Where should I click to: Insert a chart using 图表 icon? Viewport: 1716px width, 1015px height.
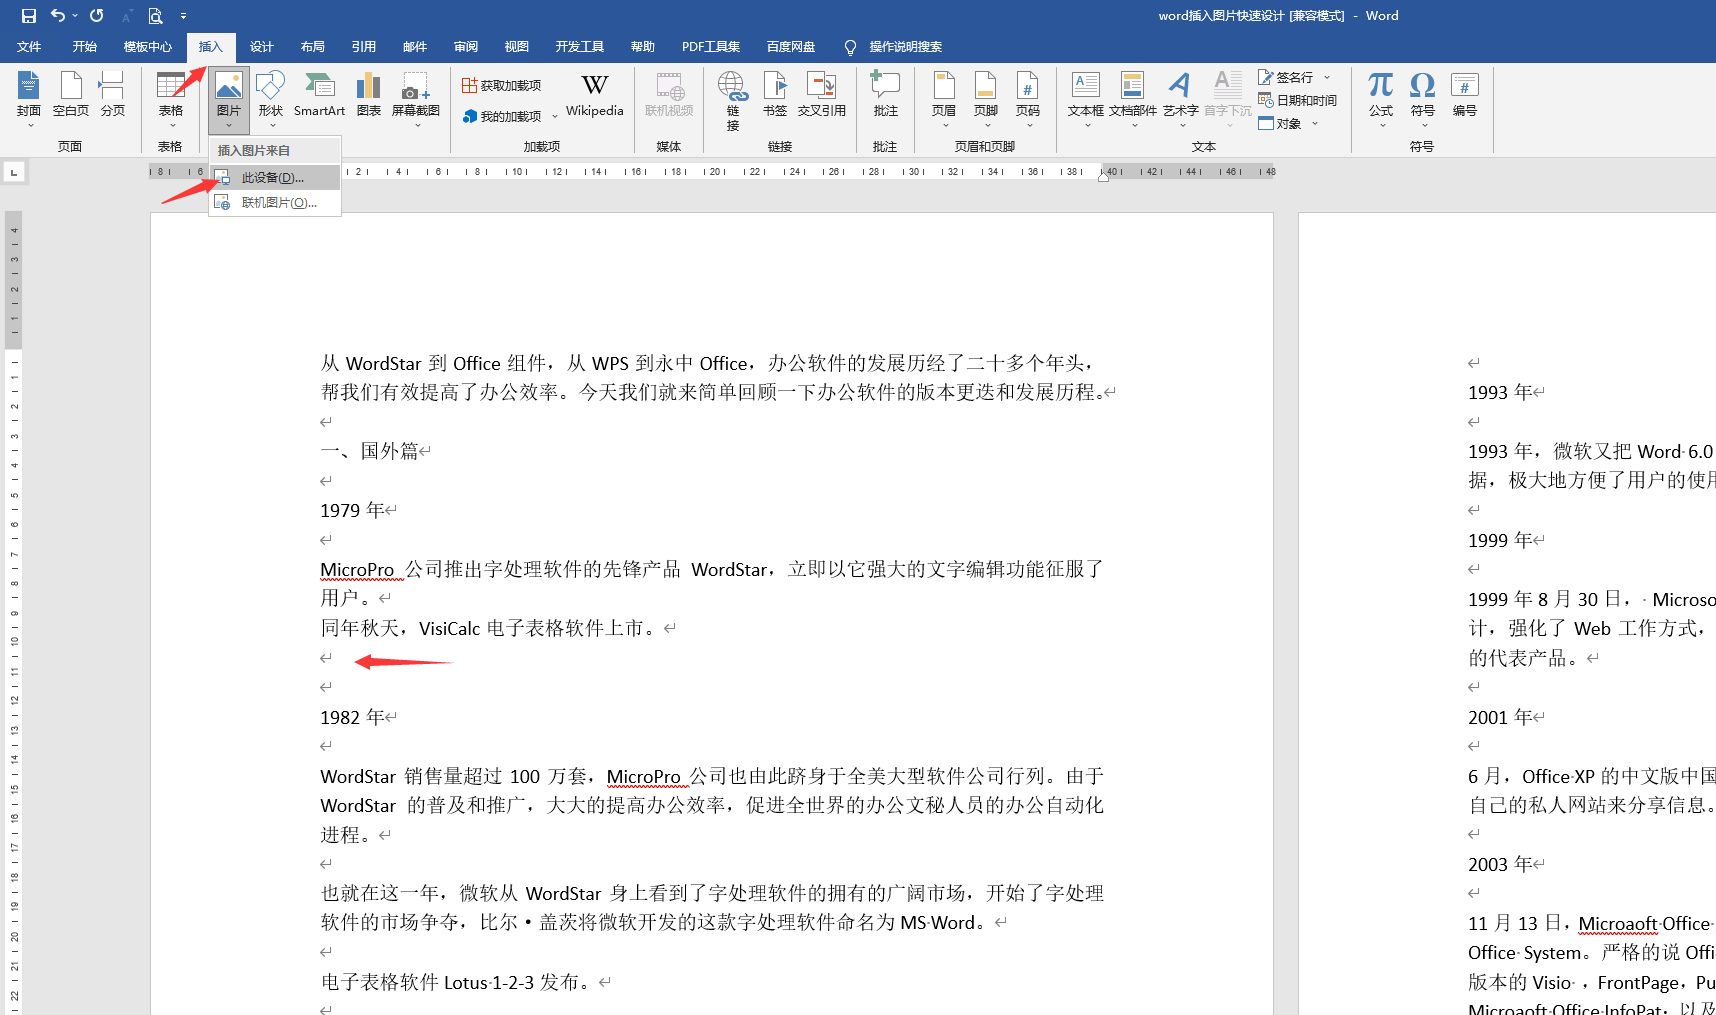(x=369, y=95)
